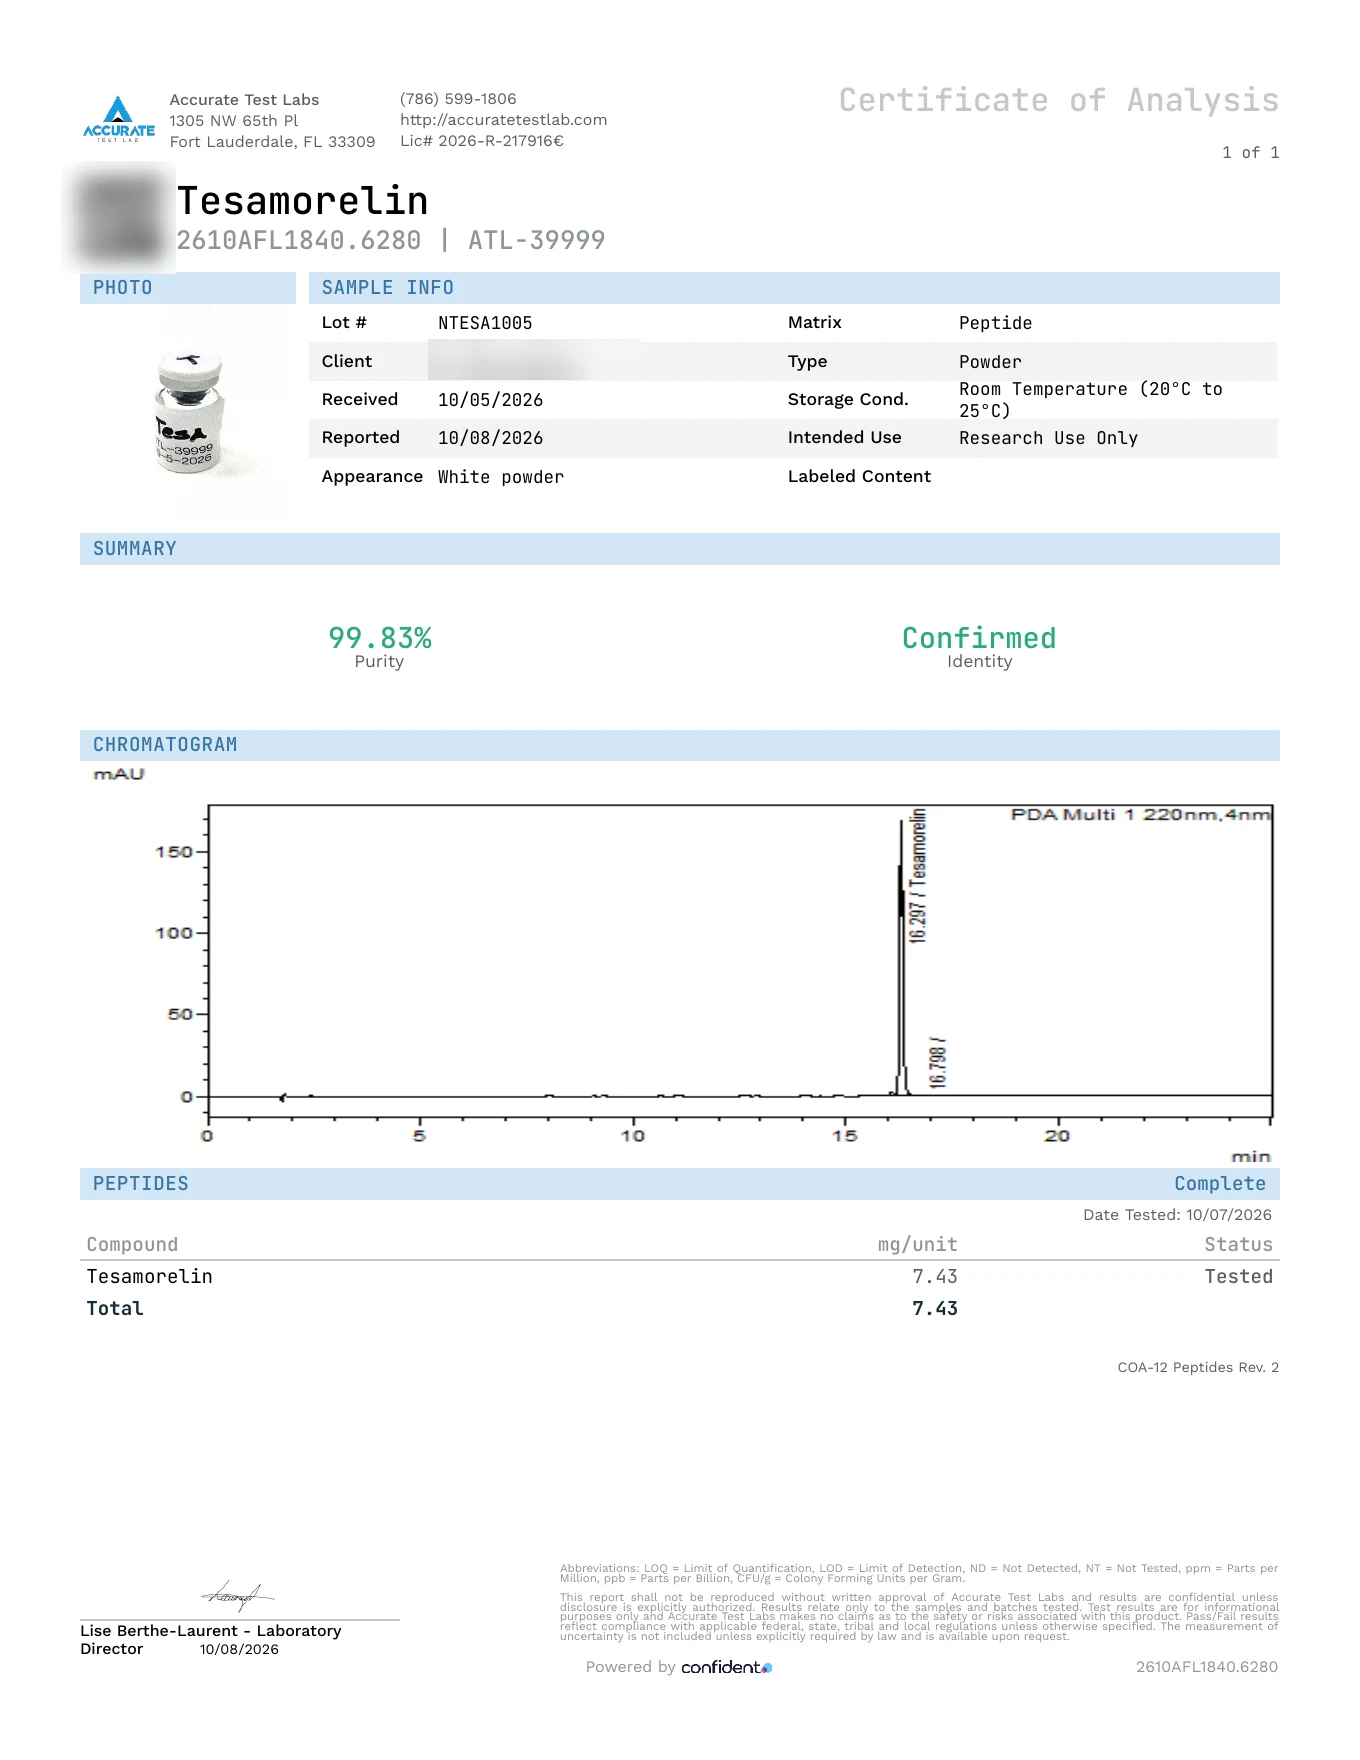Click the Certificate of Analysis heading
1360x1760 pixels.
[1058, 100]
